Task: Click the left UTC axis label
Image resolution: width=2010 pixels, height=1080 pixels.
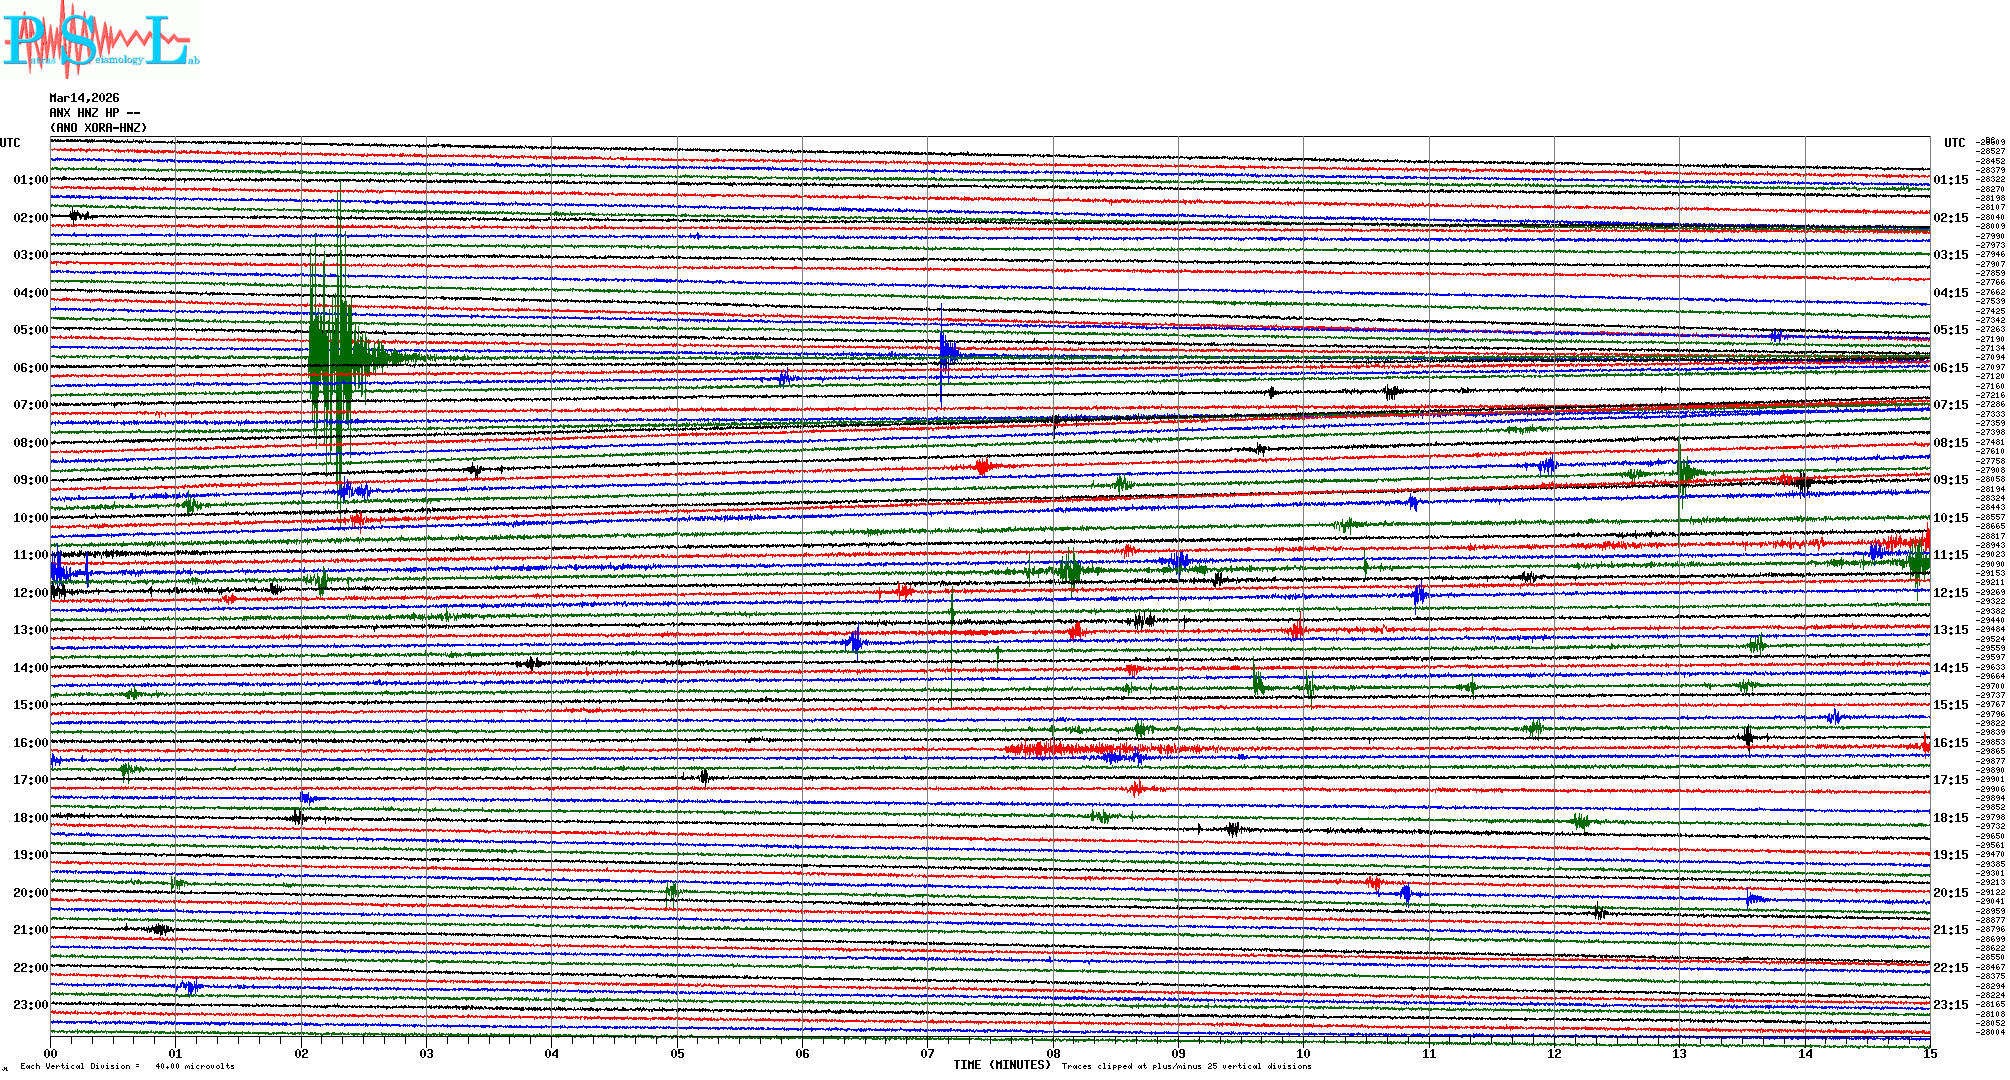Action: [10, 143]
